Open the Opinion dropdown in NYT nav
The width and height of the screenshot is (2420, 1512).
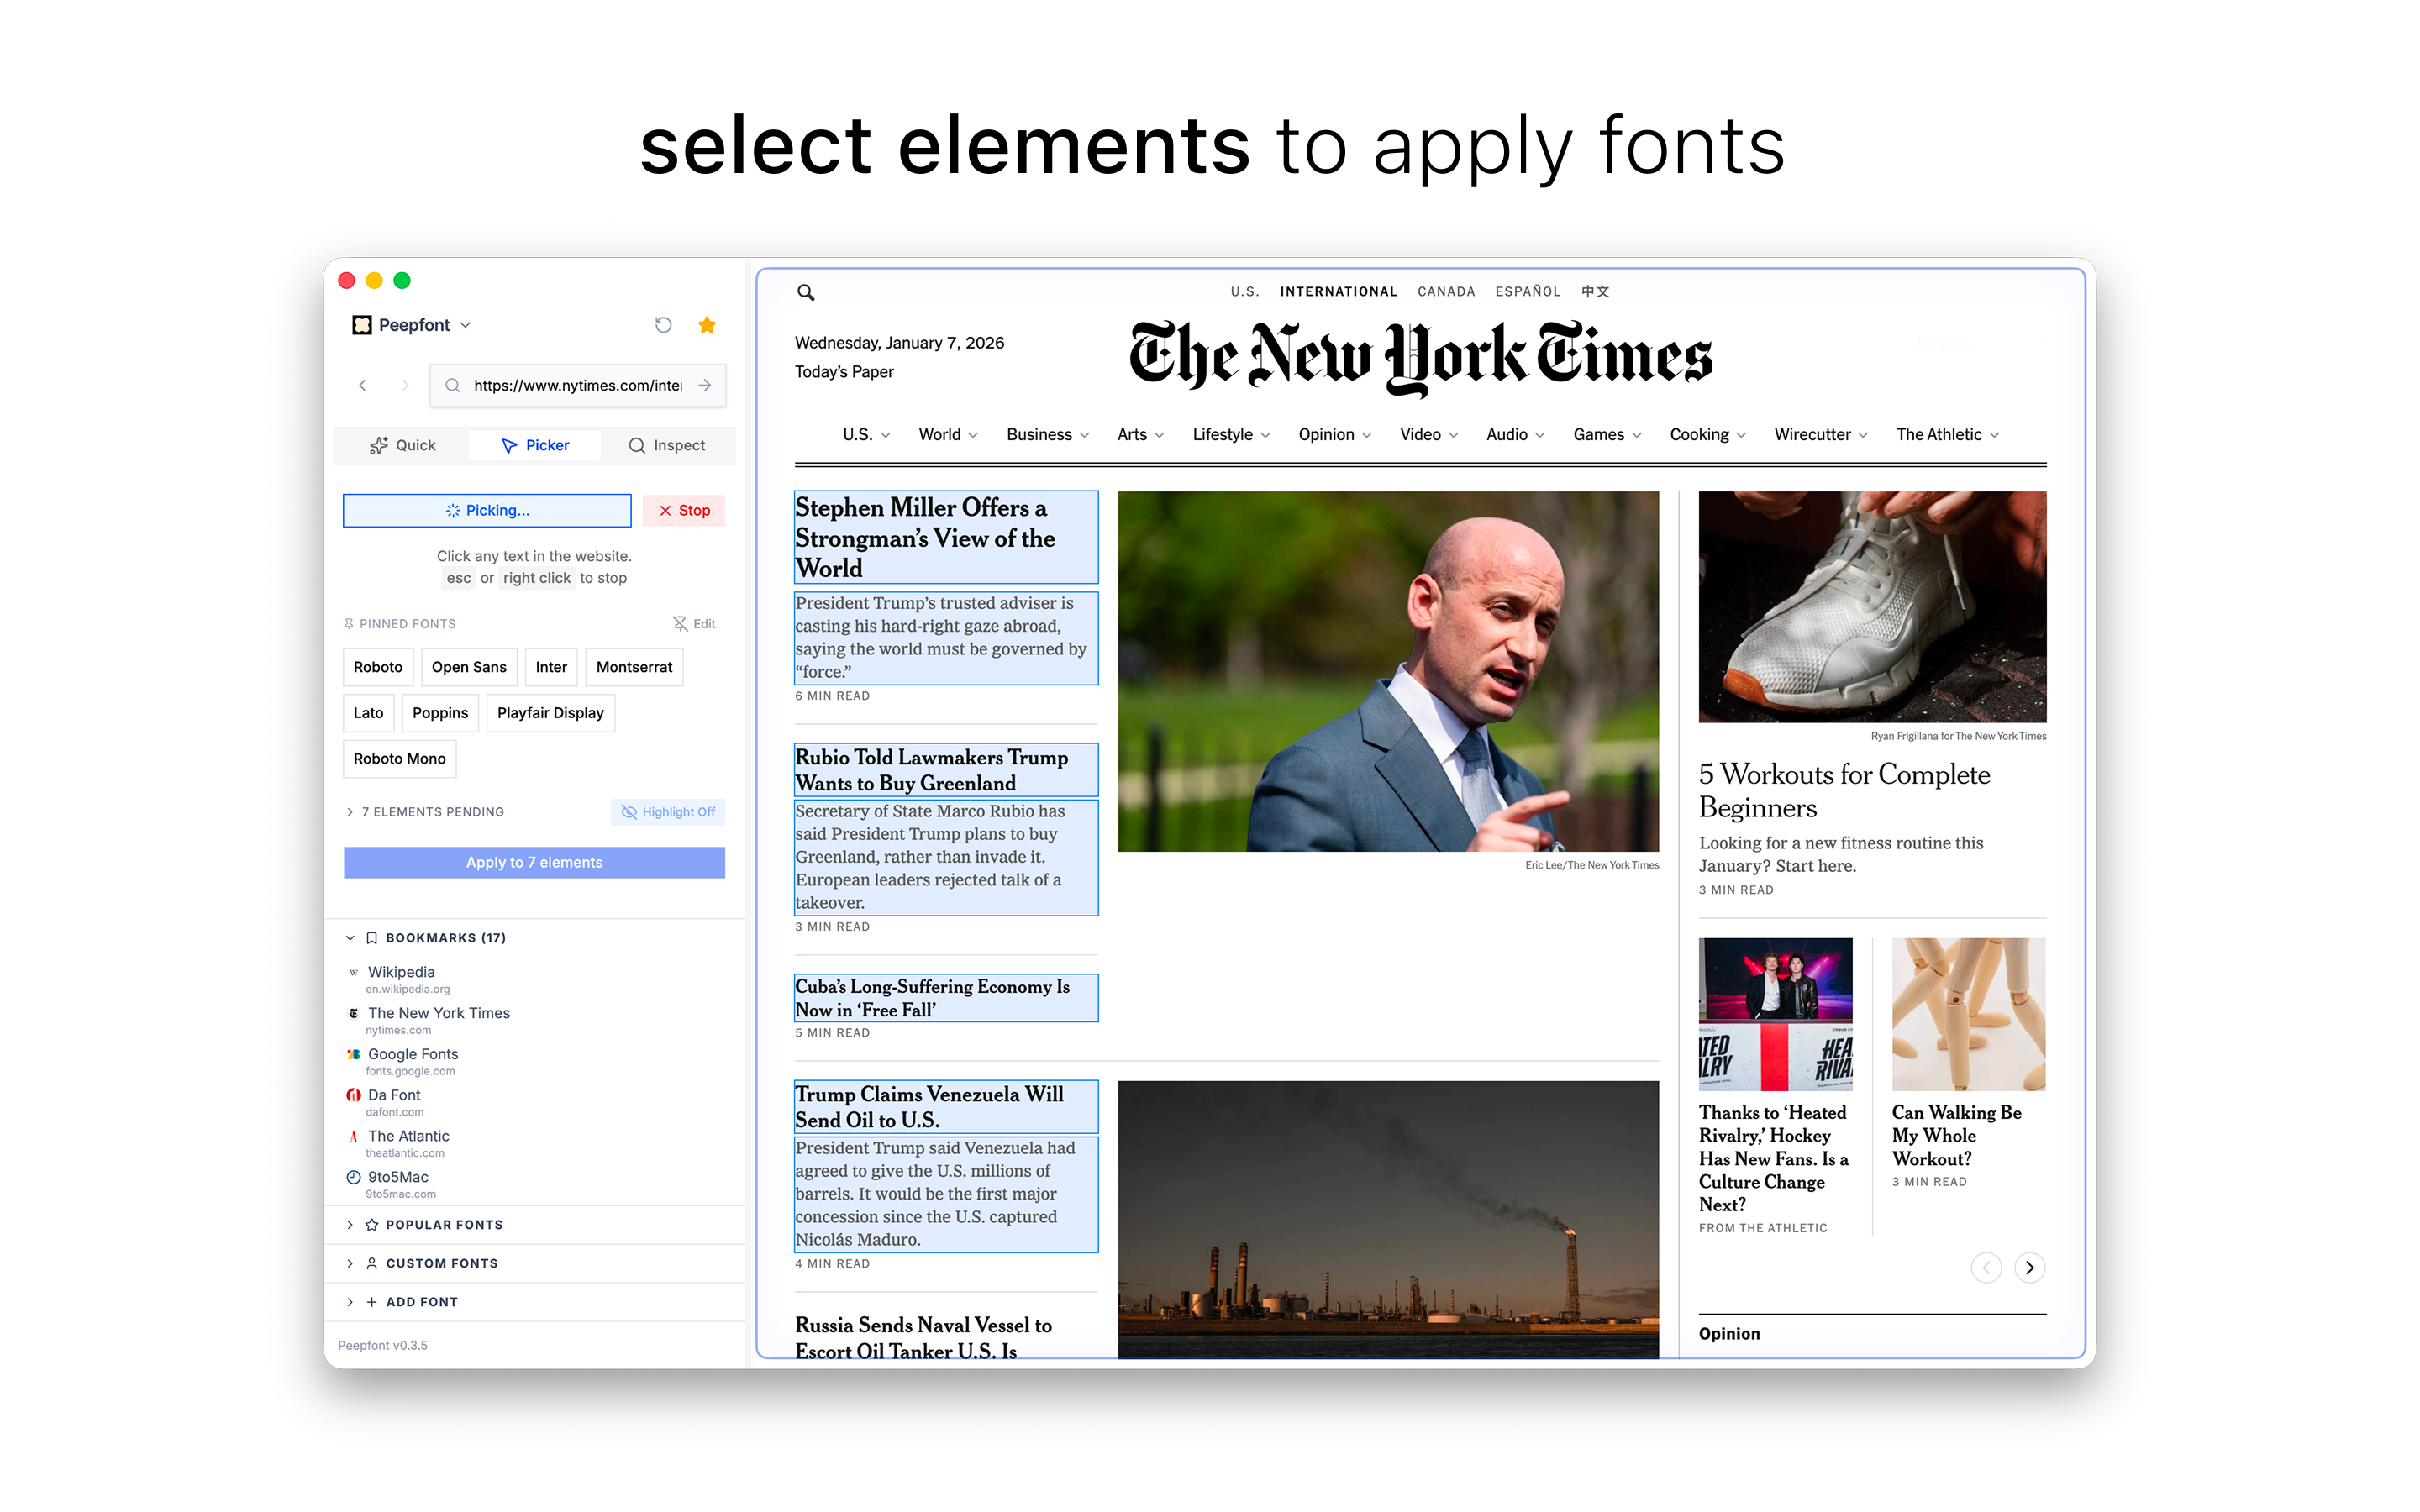[x=1335, y=434]
